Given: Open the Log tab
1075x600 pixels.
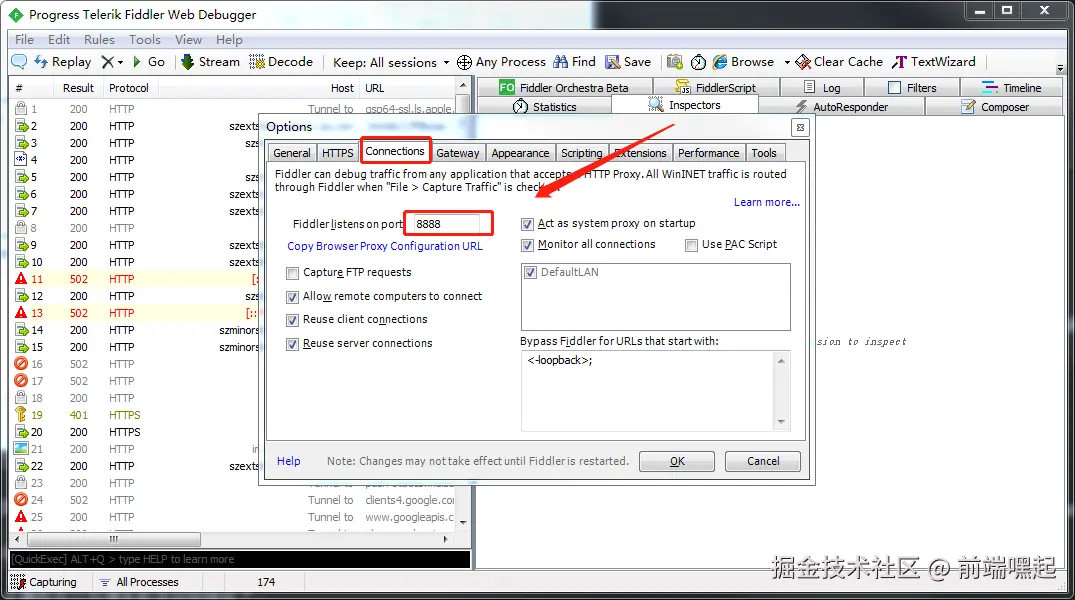Looking at the screenshot, I should coord(822,87).
